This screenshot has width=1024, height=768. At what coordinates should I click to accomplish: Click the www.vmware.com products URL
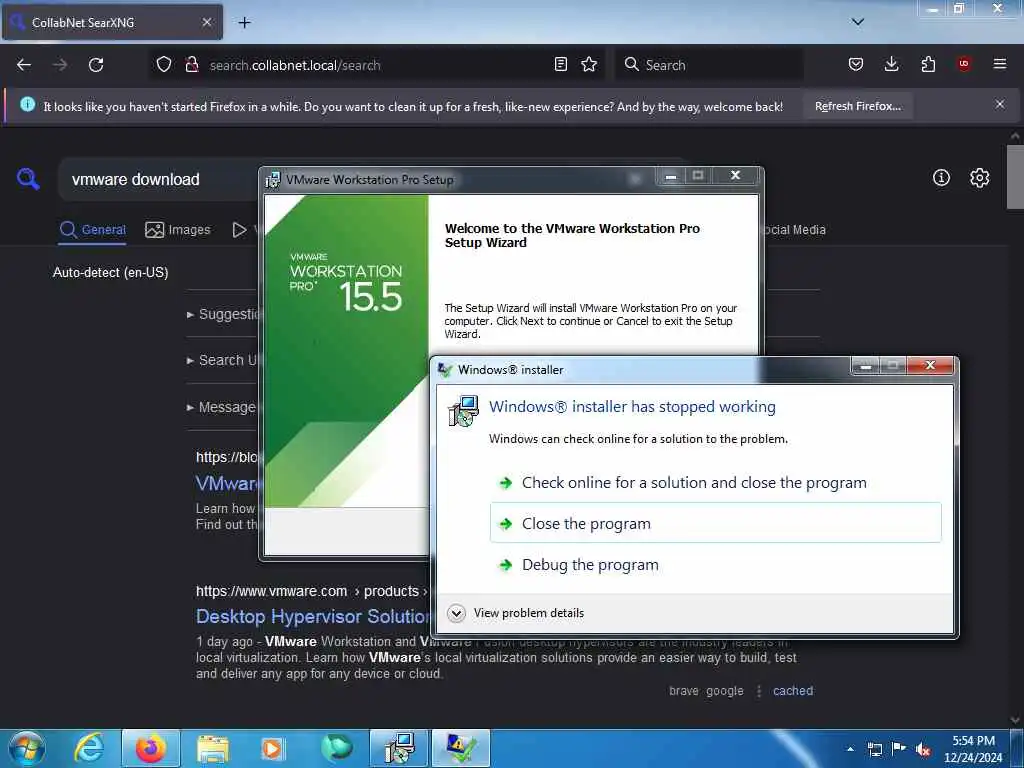click(x=311, y=591)
